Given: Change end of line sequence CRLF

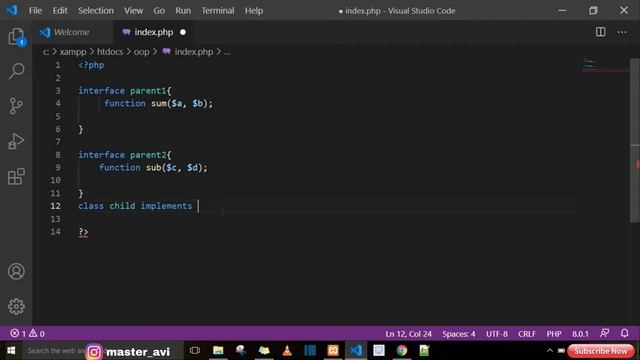Looking at the screenshot, I should coord(527,333).
